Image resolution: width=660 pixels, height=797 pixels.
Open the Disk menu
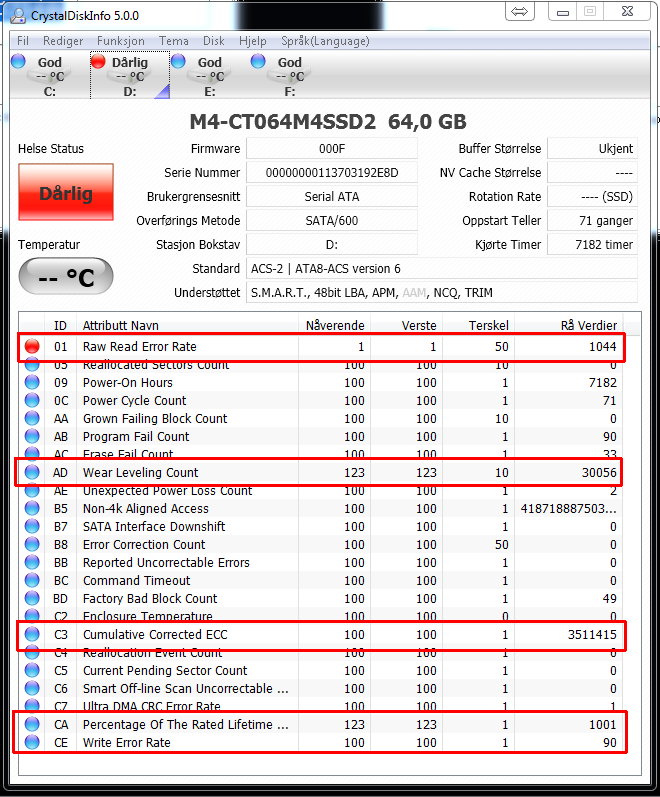[x=214, y=41]
